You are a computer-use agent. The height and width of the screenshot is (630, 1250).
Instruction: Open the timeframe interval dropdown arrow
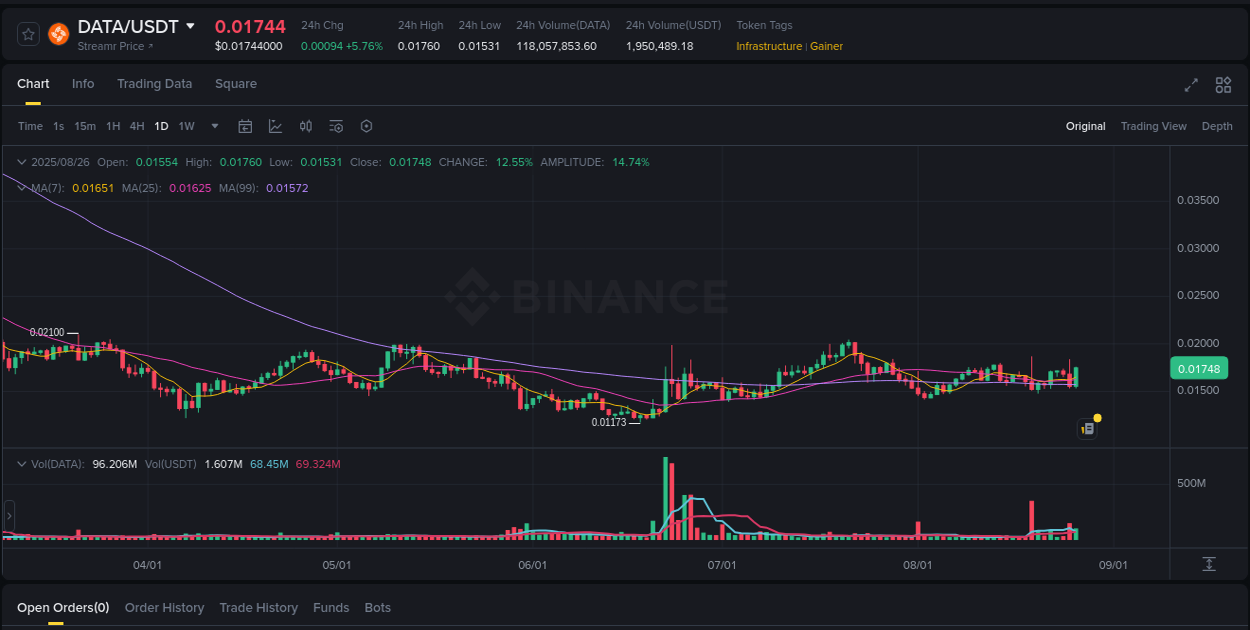click(x=214, y=126)
